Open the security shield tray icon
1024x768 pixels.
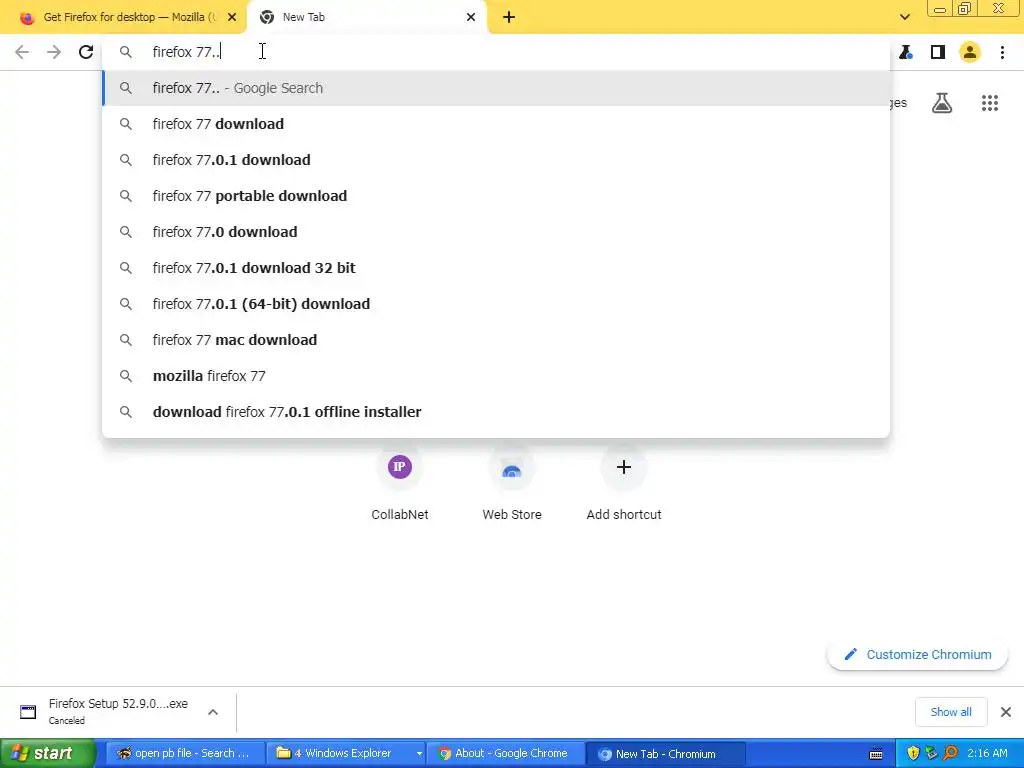[913, 754]
